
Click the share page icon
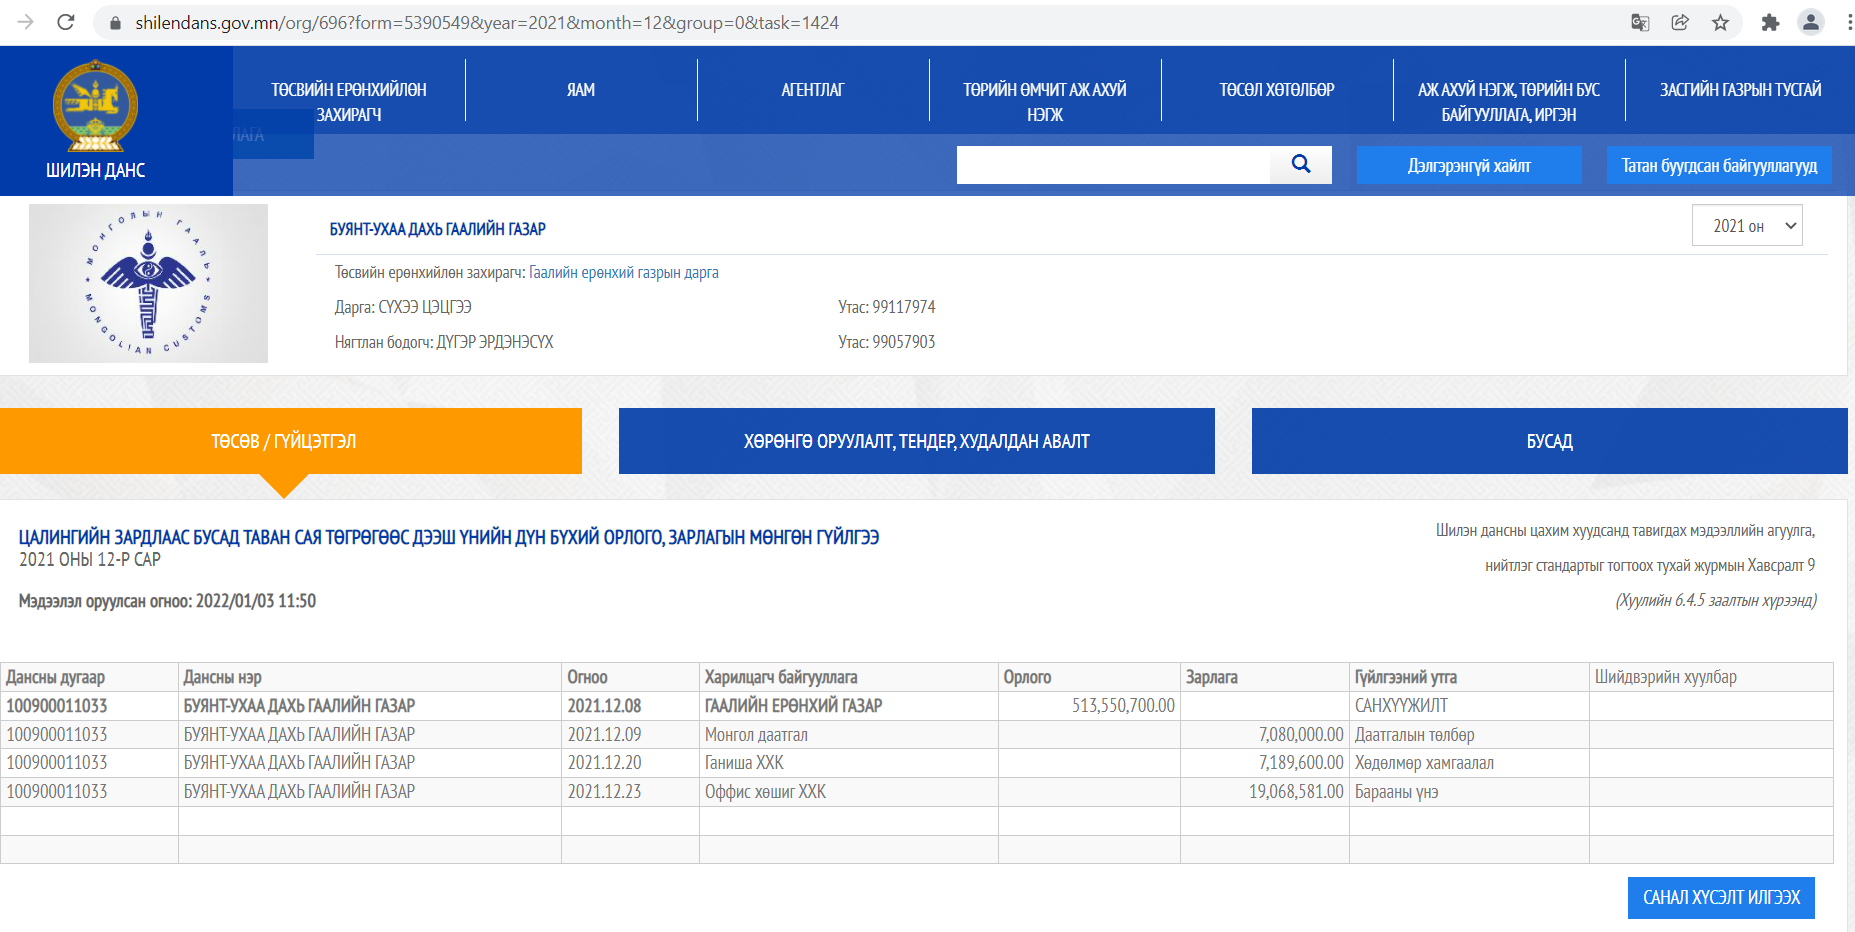point(1680,22)
